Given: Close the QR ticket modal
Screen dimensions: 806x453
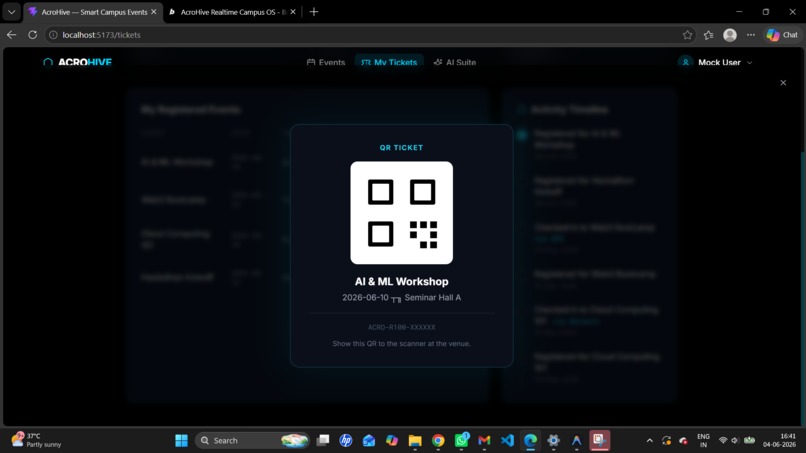Looking at the screenshot, I should coord(783,83).
